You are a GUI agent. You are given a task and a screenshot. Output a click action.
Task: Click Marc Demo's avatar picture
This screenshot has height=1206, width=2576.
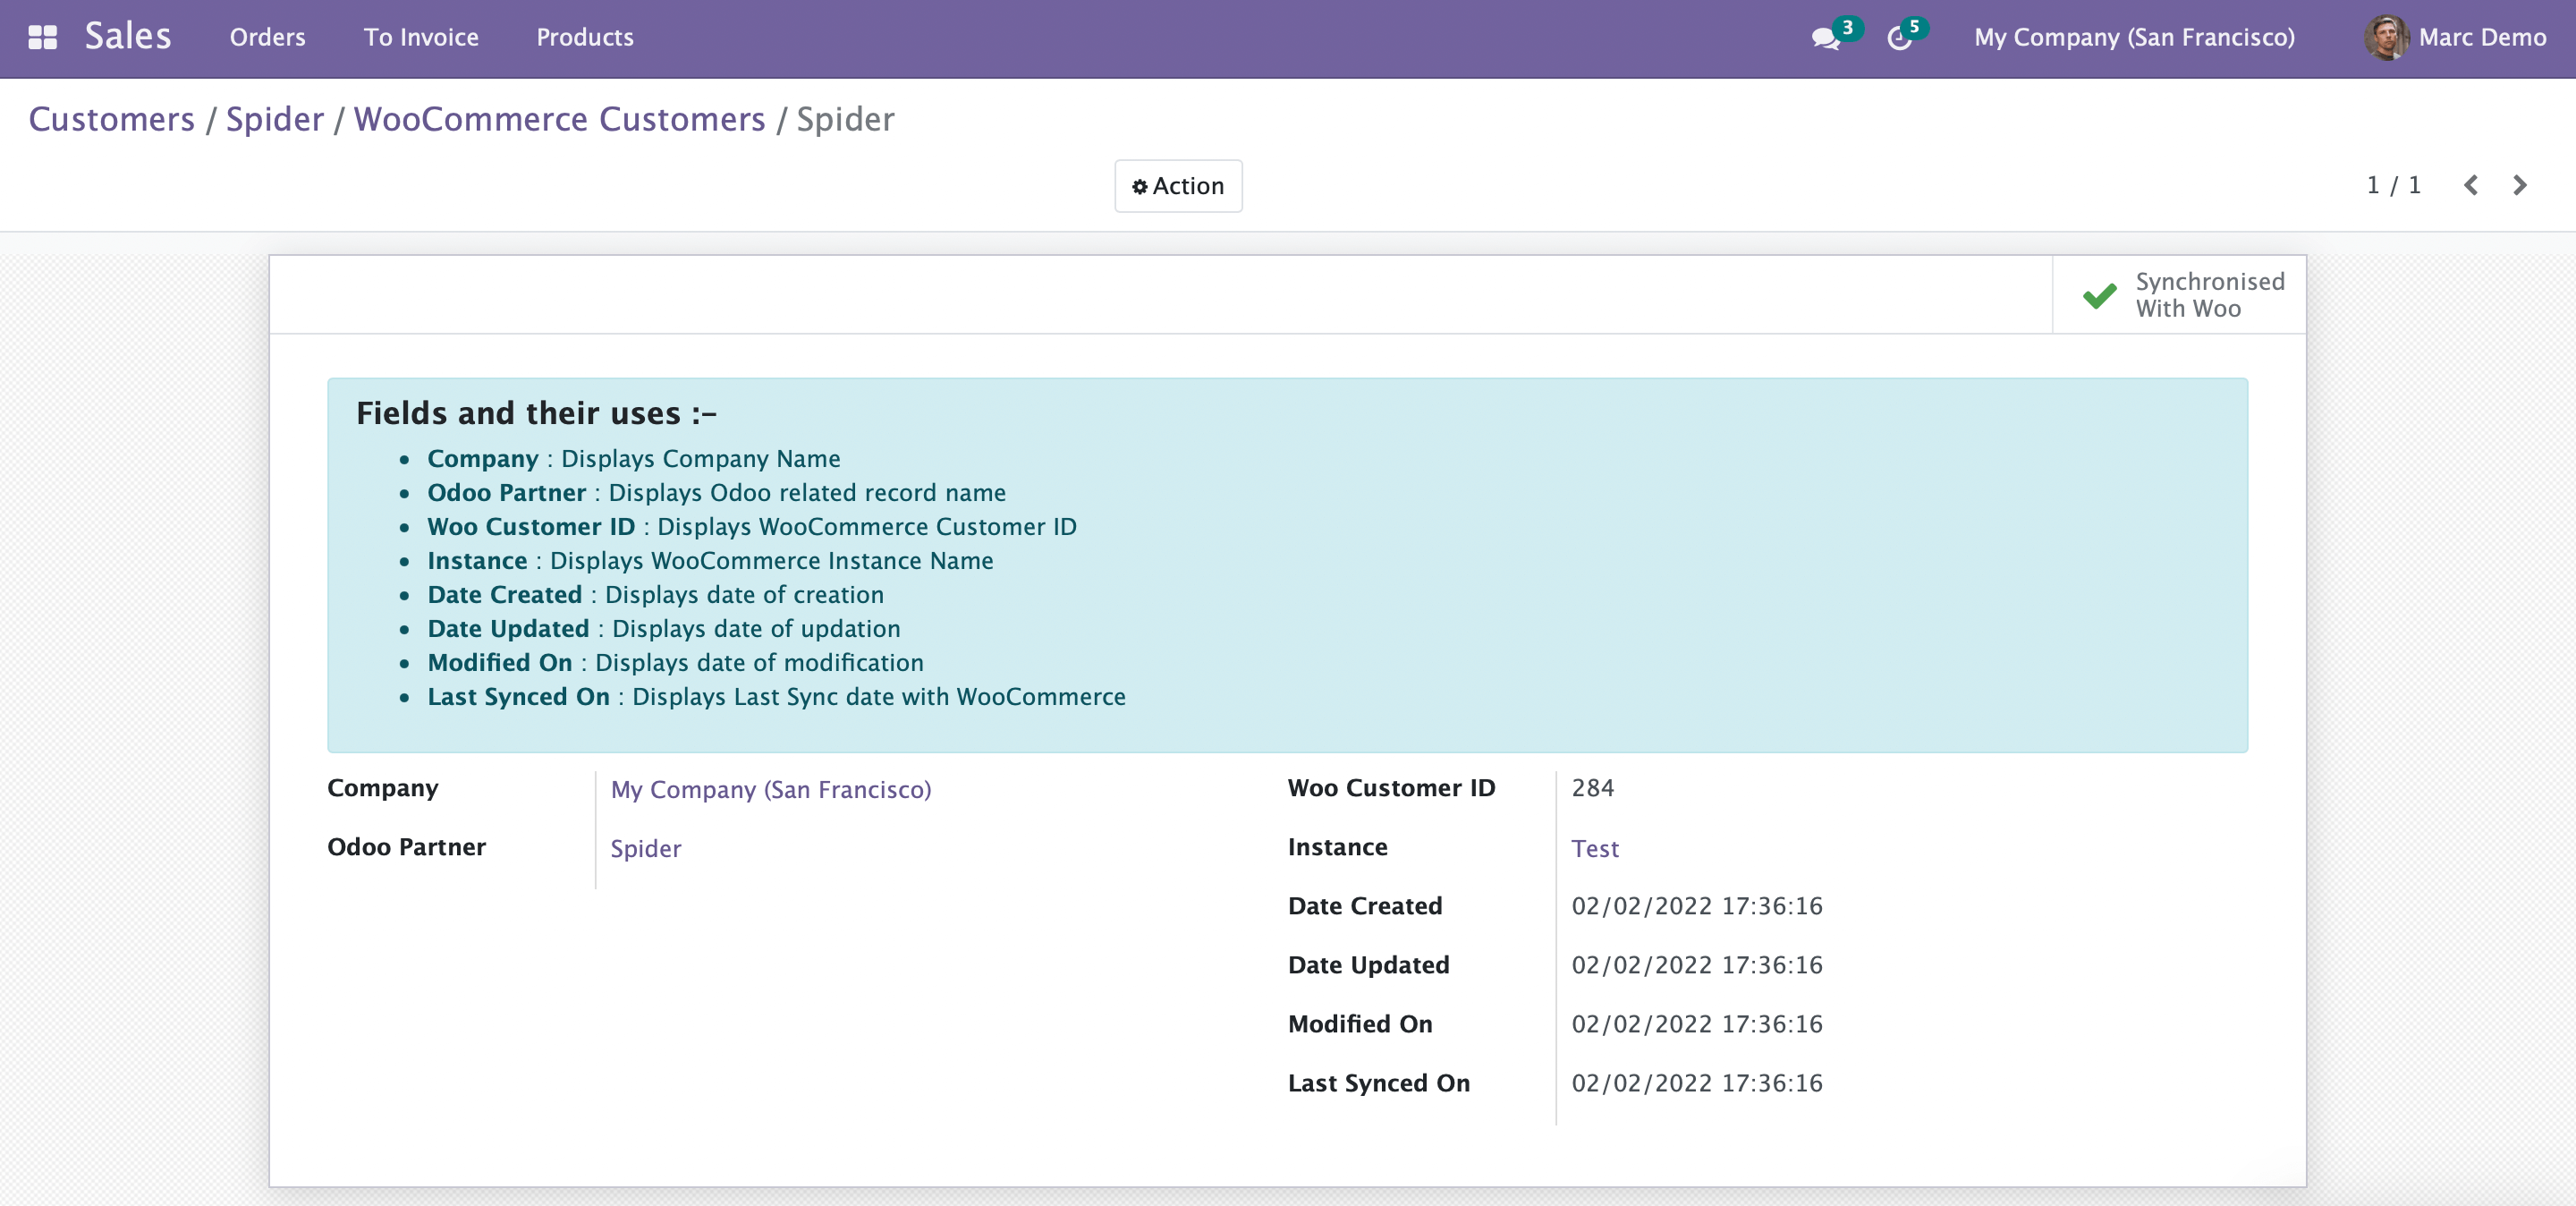[2386, 38]
